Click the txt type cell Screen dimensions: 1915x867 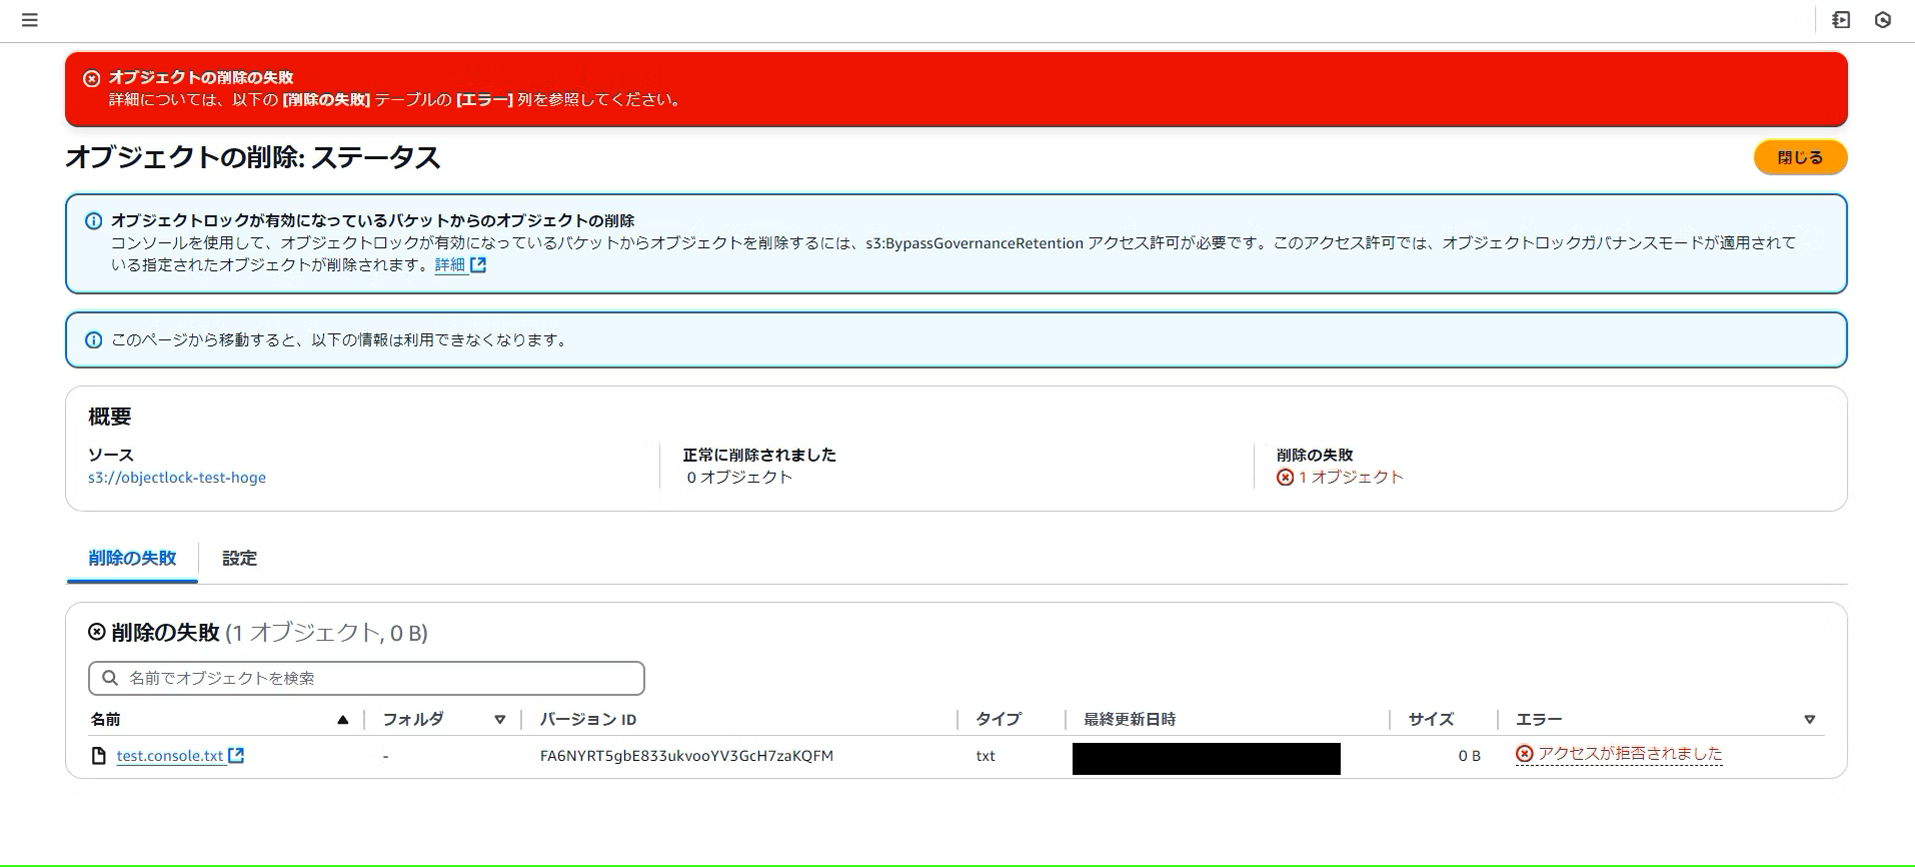tap(986, 756)
